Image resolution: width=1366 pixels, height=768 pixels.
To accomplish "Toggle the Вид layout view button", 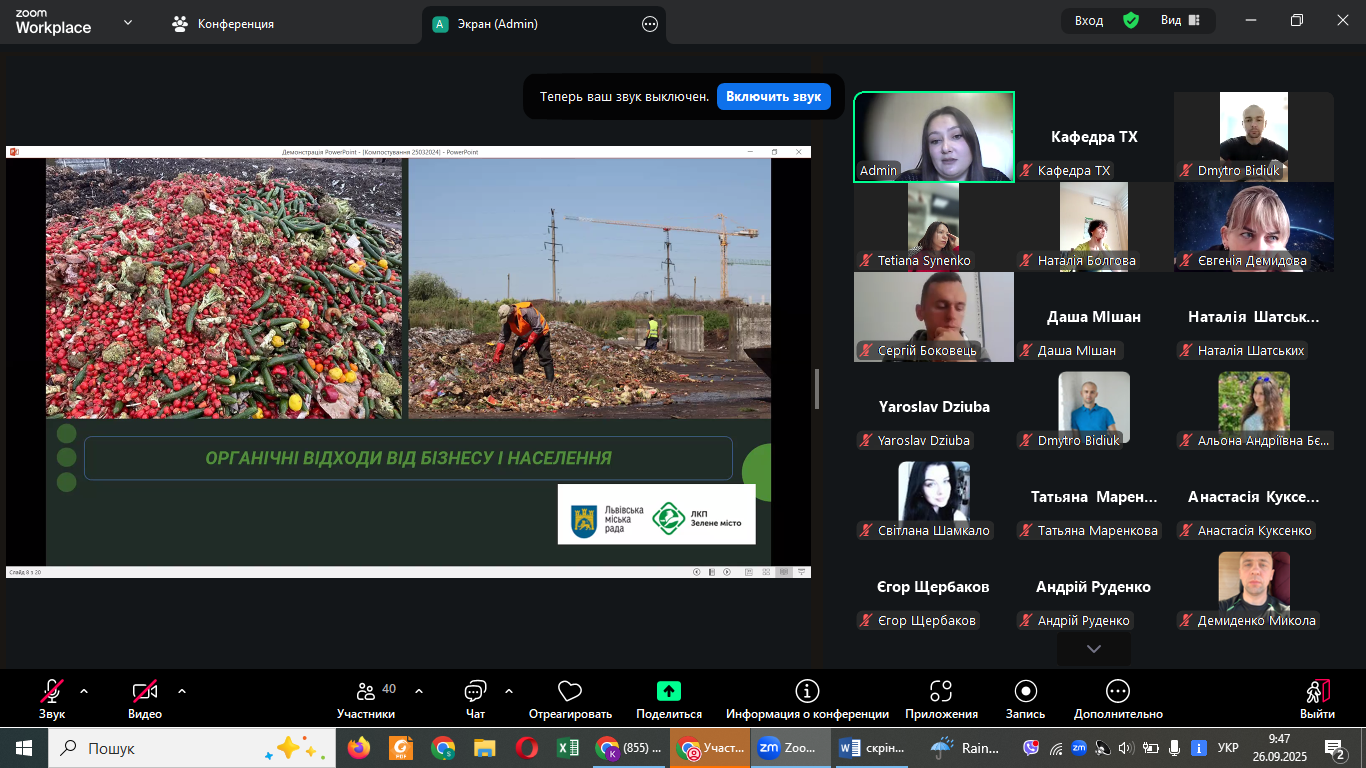I will point(1180,21).
